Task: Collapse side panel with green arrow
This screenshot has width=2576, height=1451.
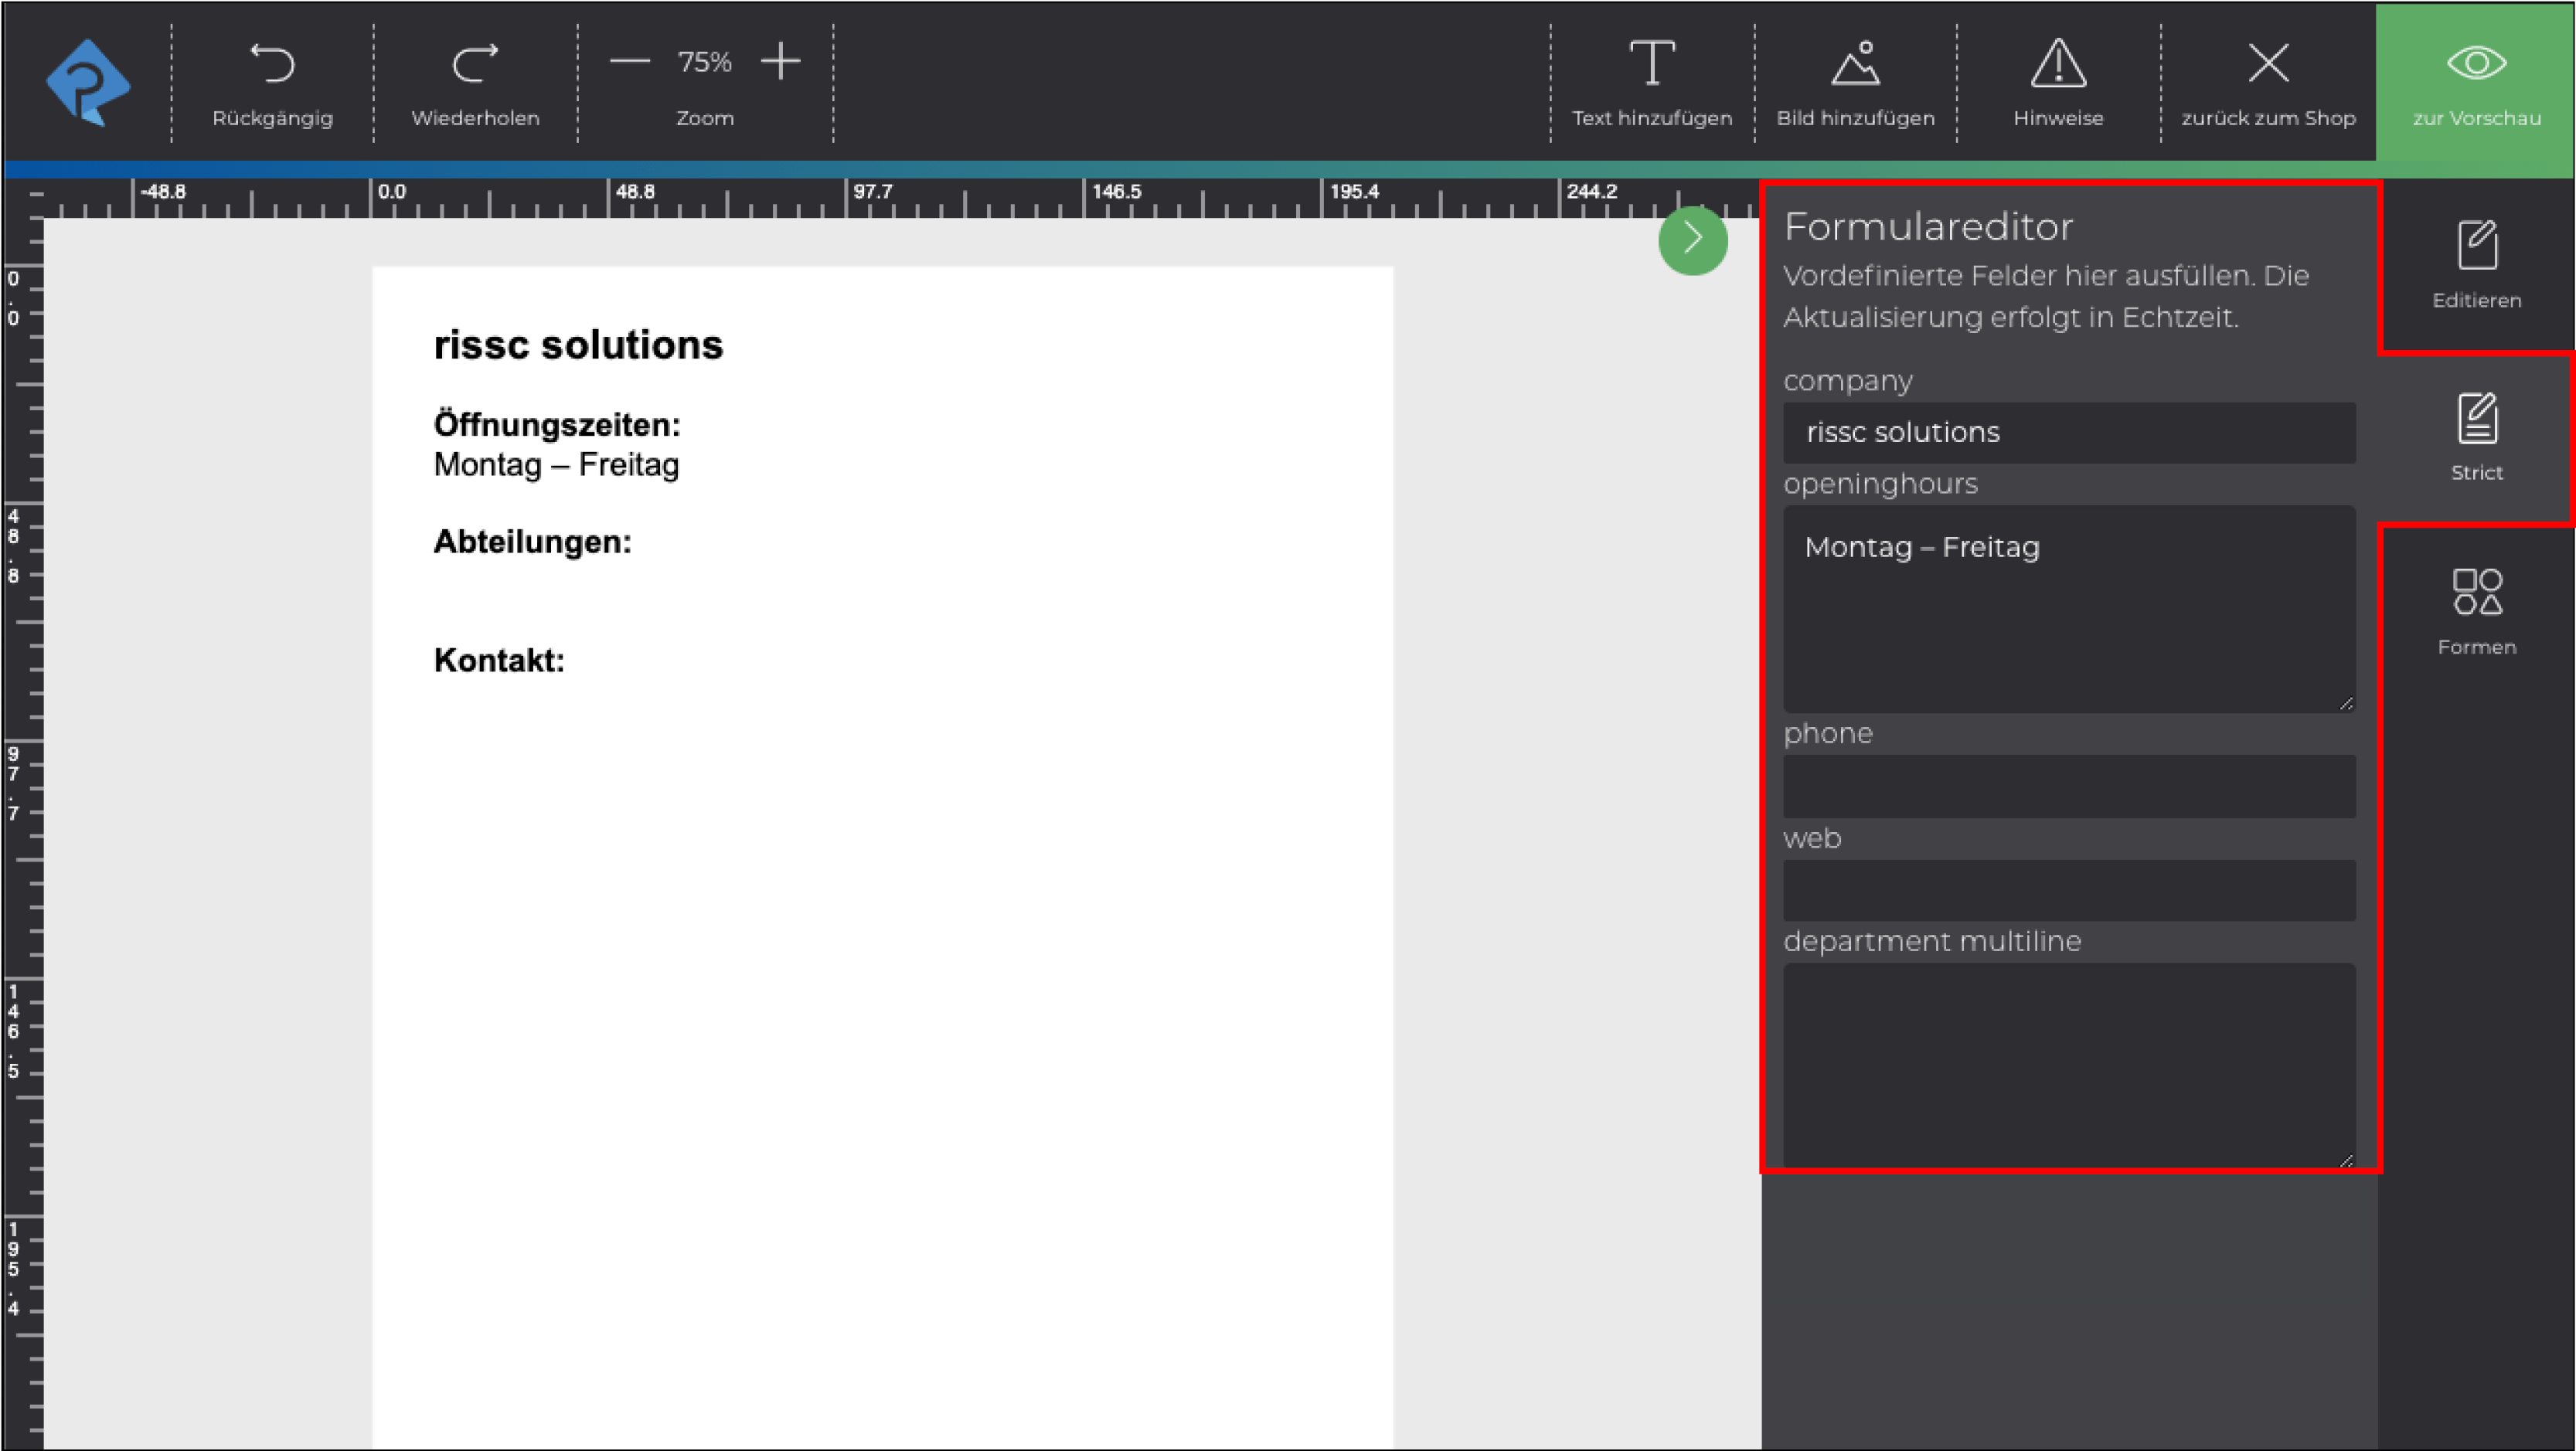Action: tap(1692, 240)
